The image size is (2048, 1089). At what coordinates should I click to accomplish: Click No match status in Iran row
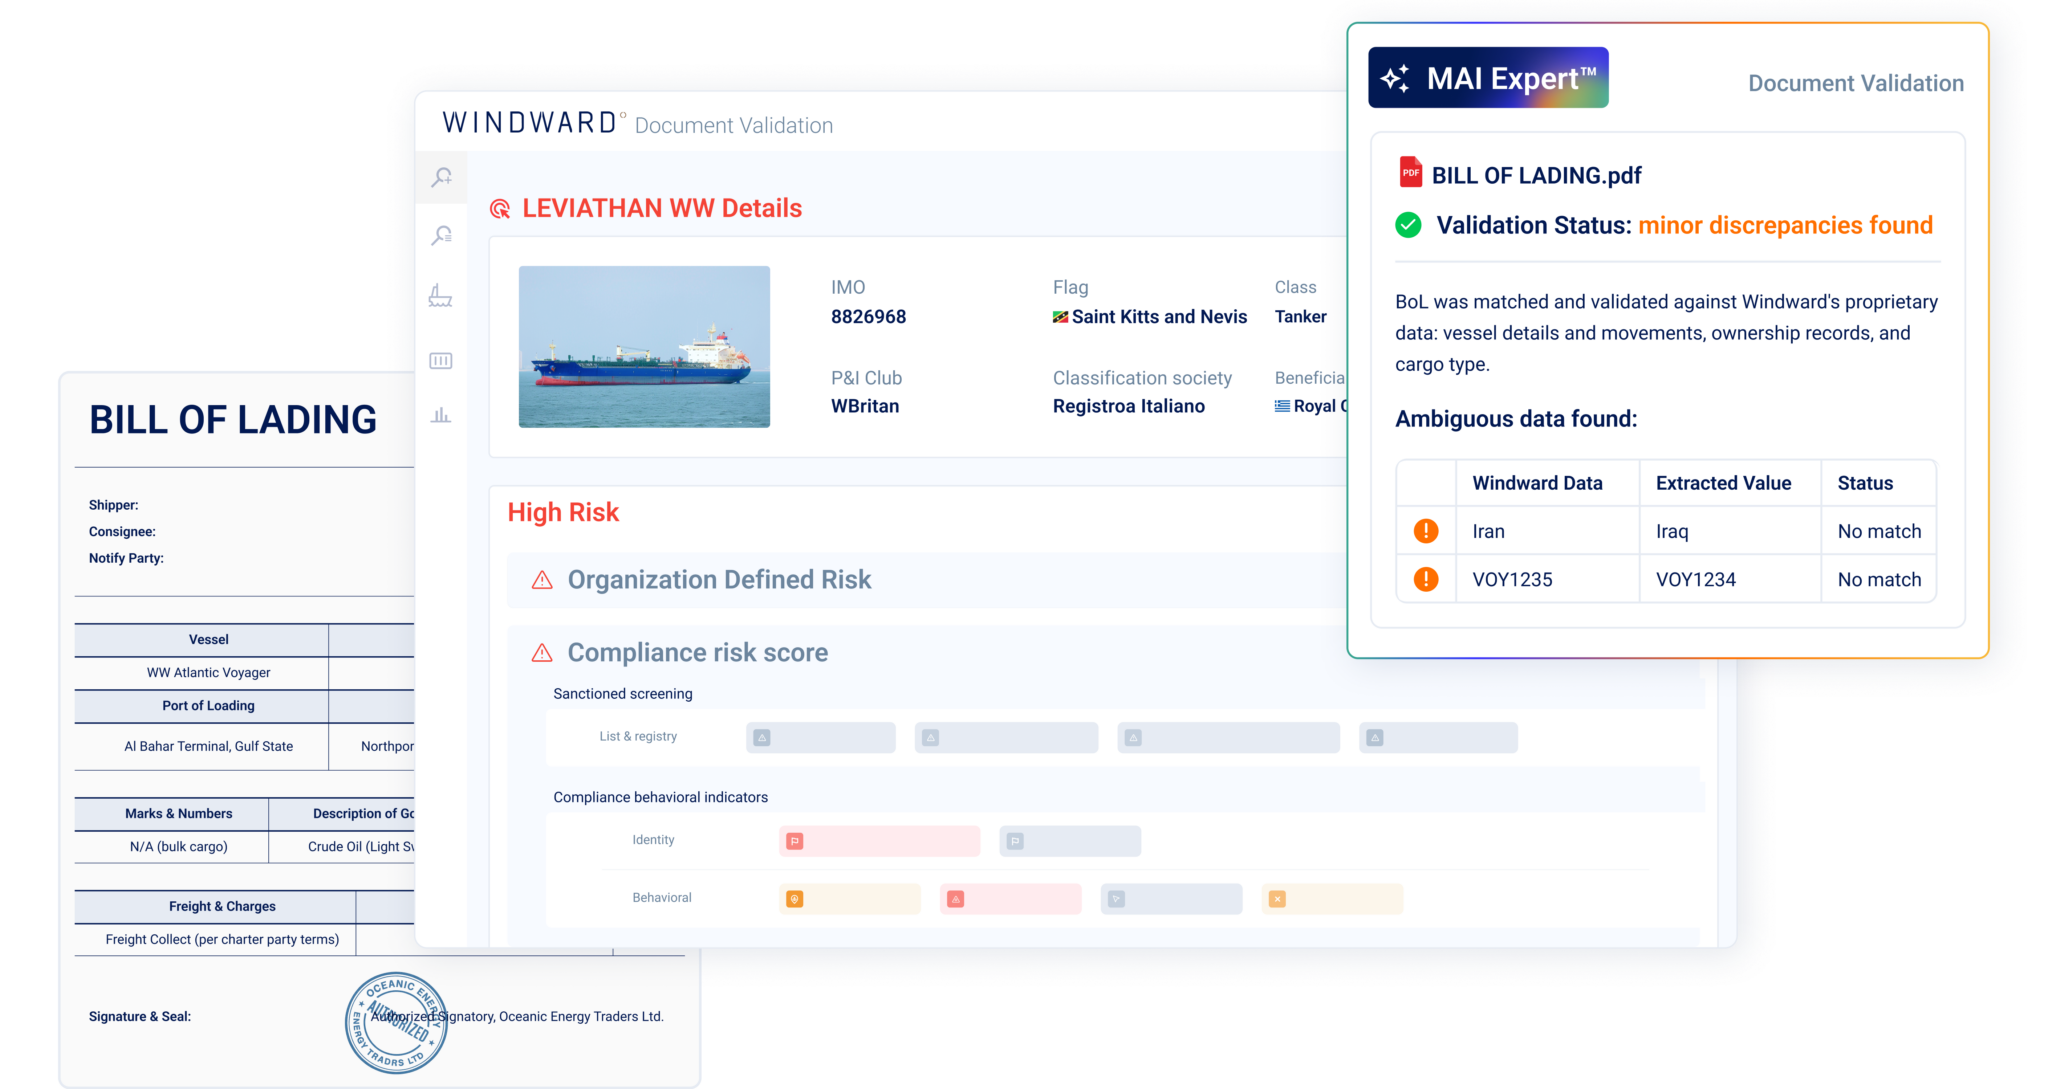(1879, 531)
